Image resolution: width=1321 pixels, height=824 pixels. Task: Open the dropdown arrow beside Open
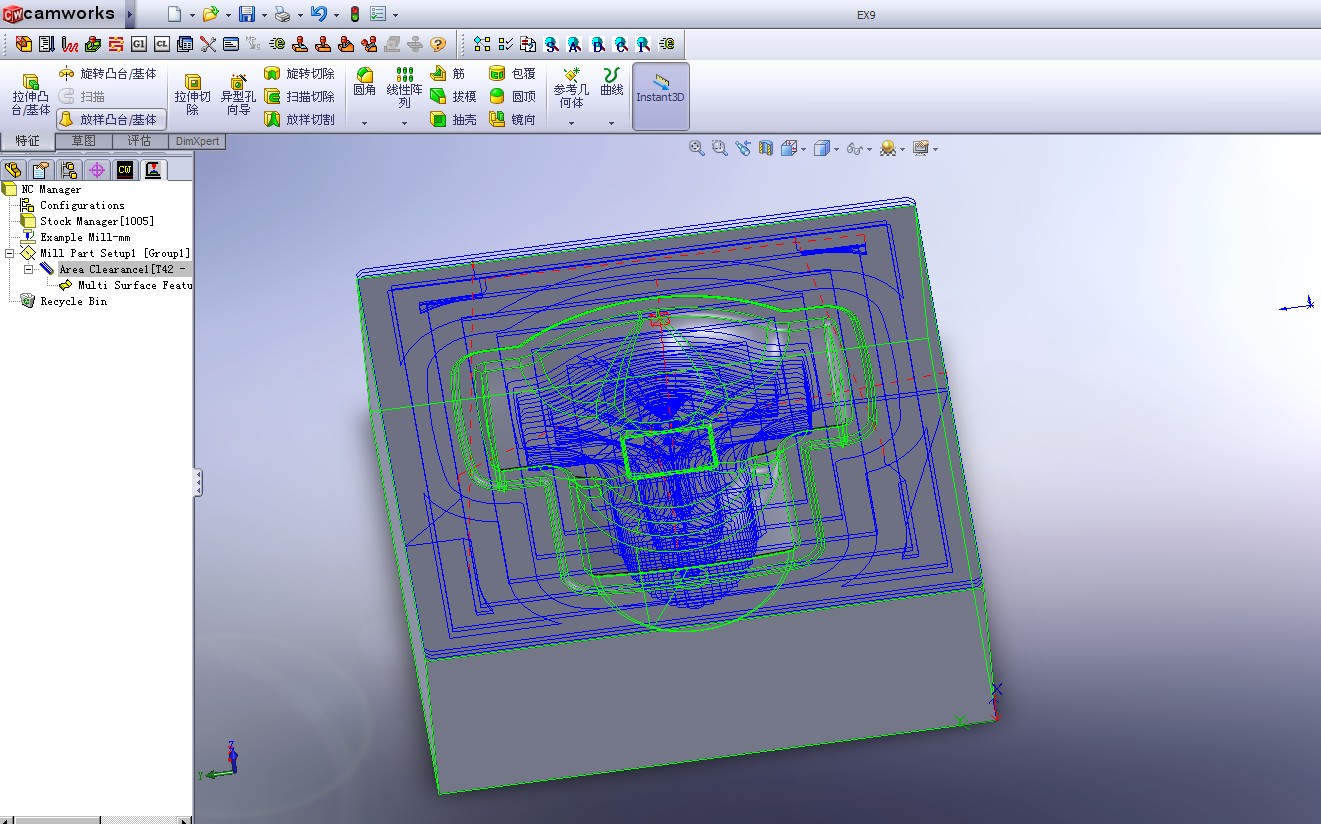pyautogui.click(x=227, y=15)
